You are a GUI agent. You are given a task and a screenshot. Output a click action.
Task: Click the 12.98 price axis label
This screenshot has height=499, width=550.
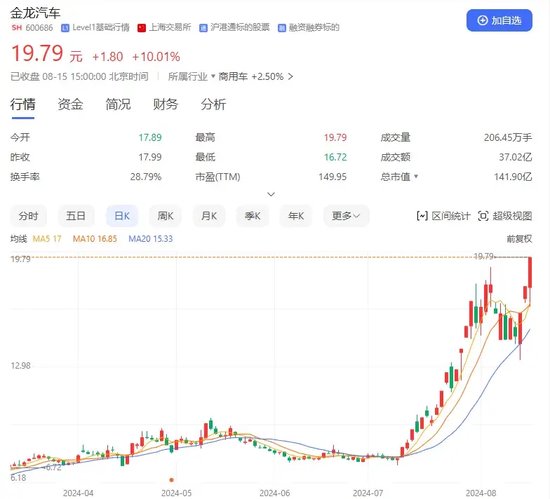coord(21,366)
